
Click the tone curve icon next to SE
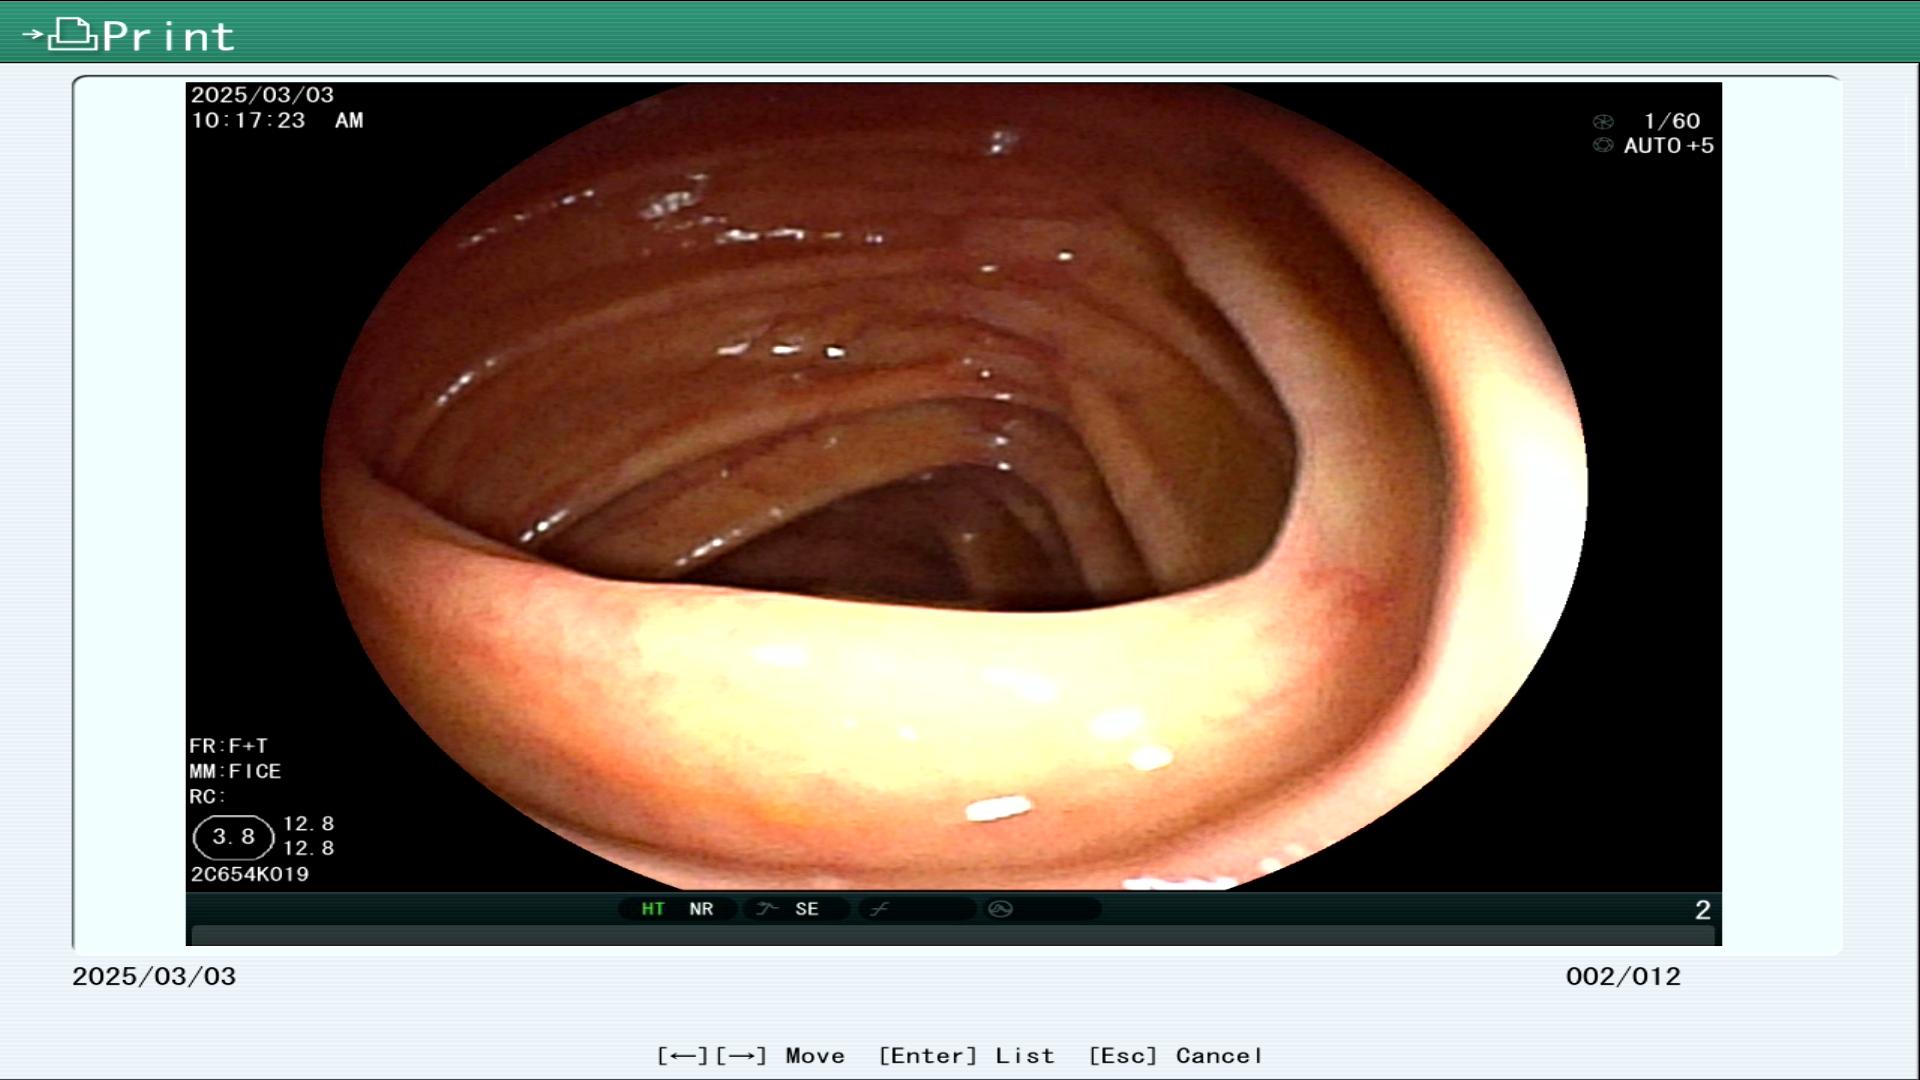pos(767,909)
